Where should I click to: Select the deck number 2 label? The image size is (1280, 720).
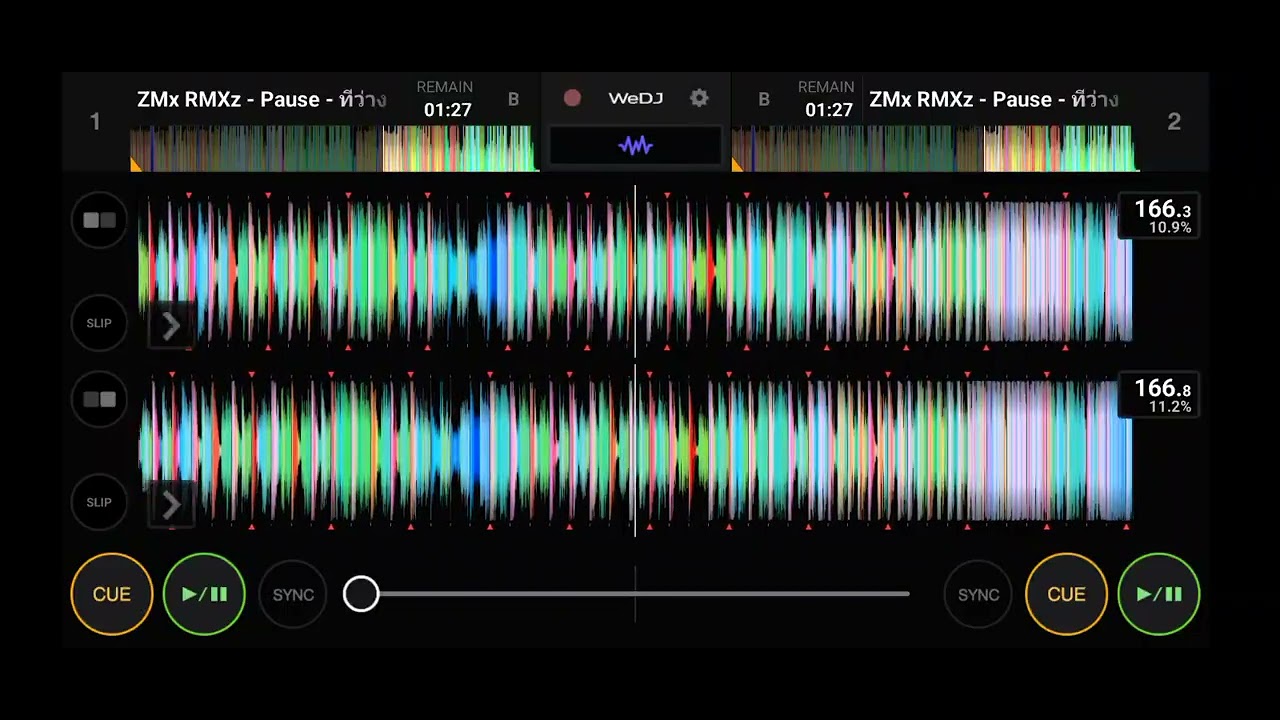coord(1174,122)
